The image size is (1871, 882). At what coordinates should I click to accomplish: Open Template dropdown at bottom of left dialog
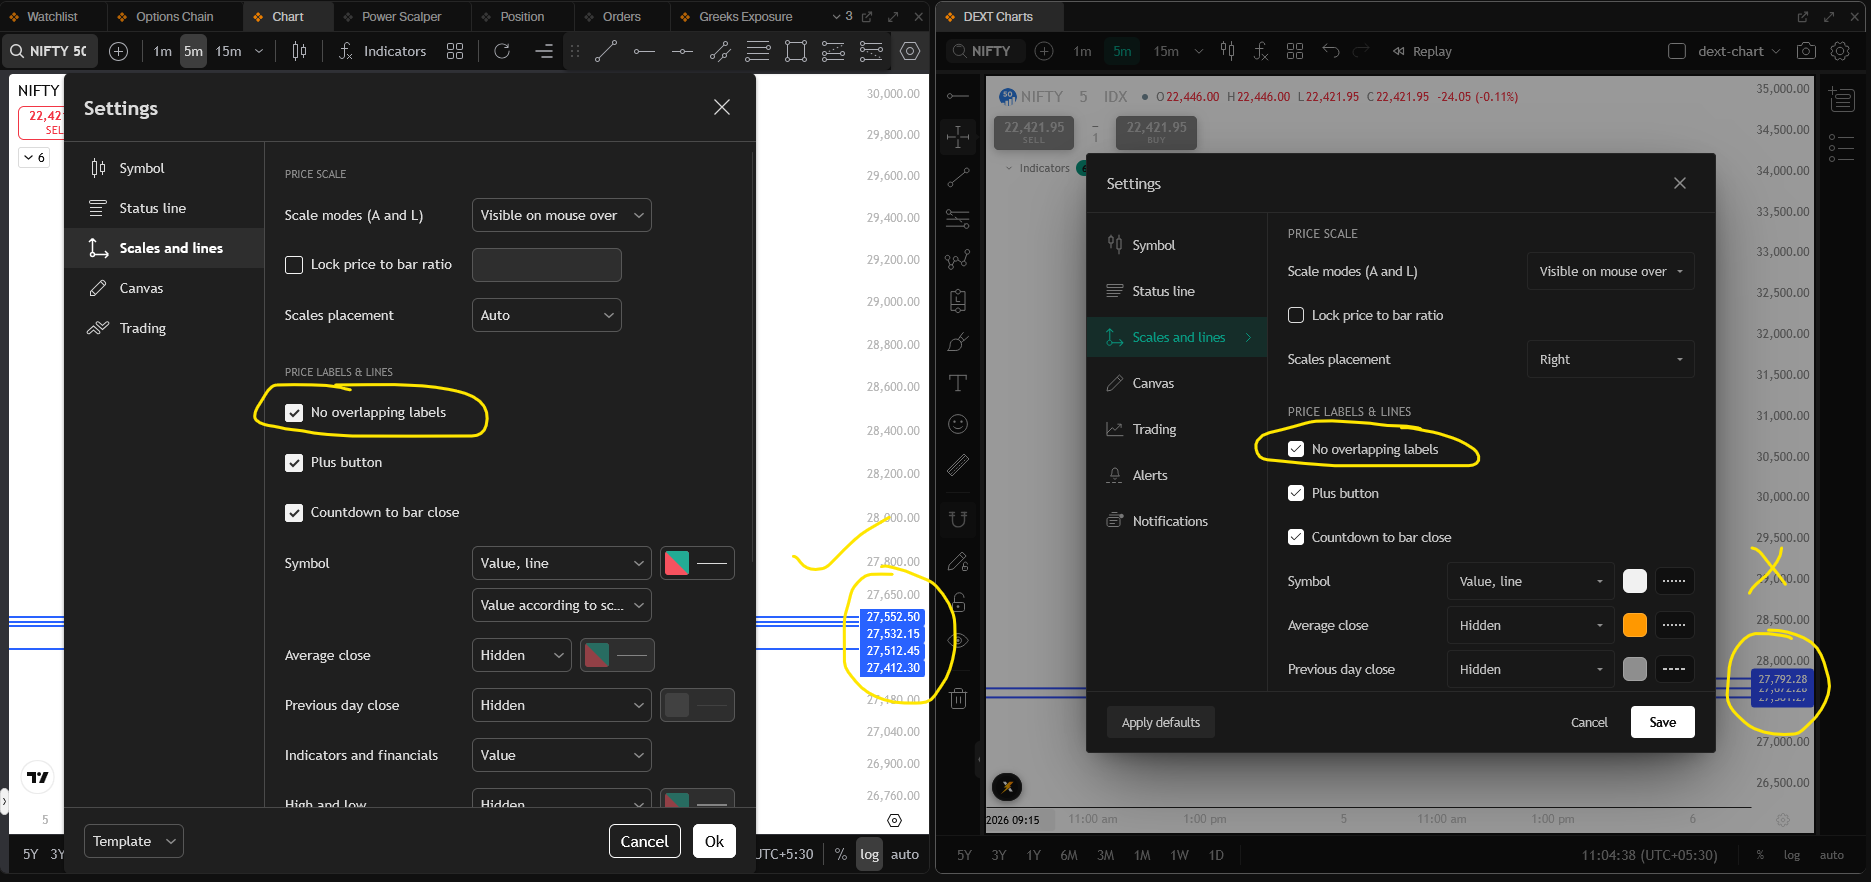tap(134, 841)
